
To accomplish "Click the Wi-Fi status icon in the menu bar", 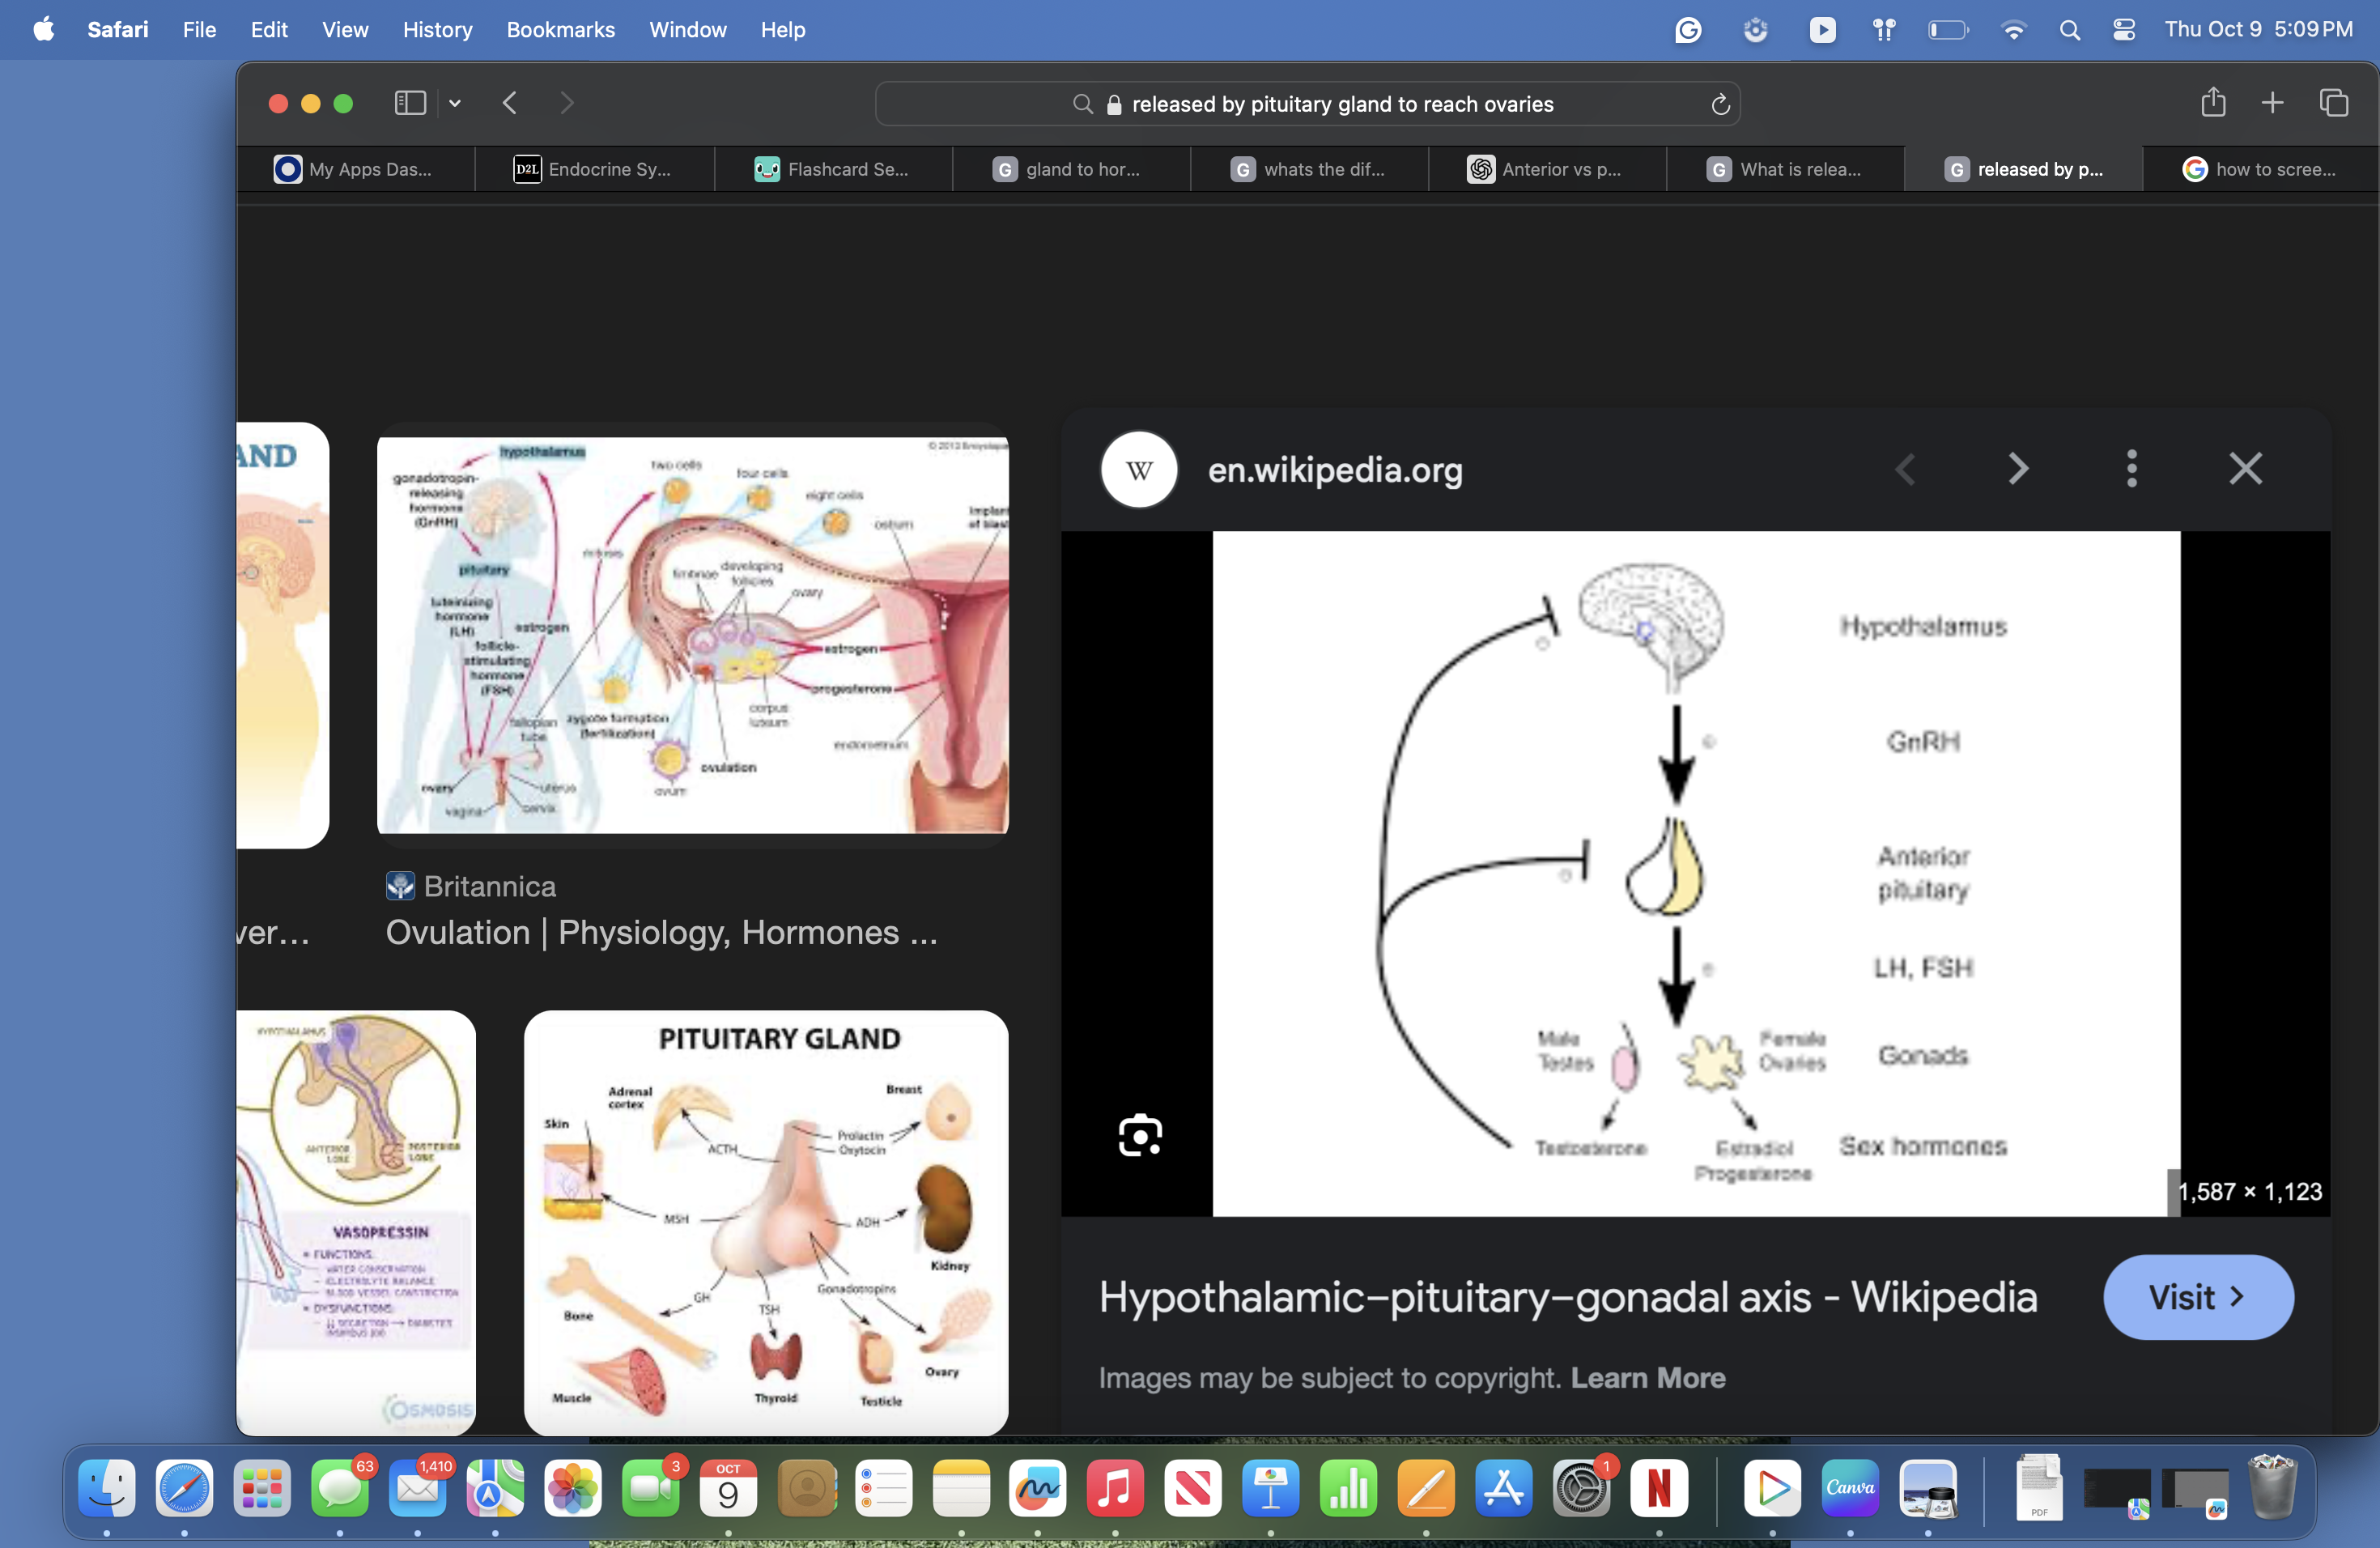I will (x=2013, y=30).
